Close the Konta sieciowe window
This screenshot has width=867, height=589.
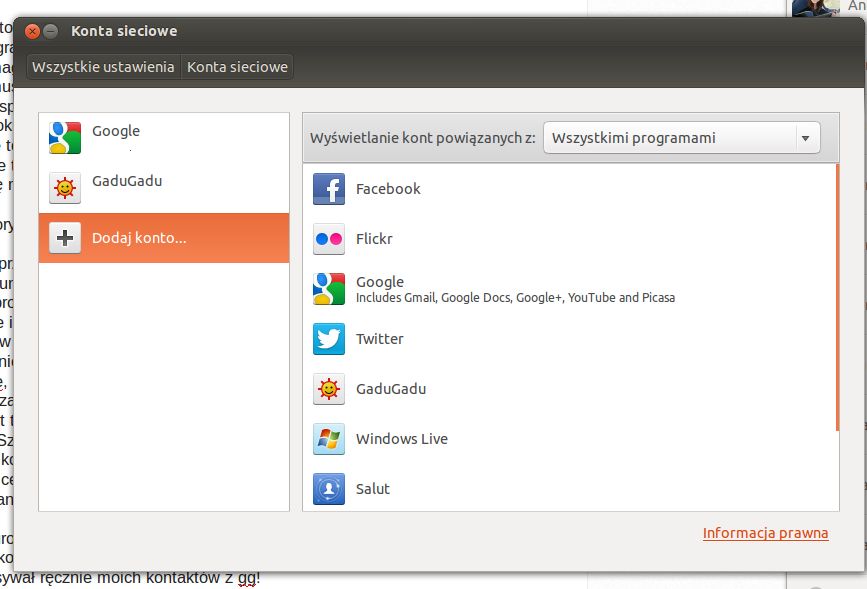point(33,32)
